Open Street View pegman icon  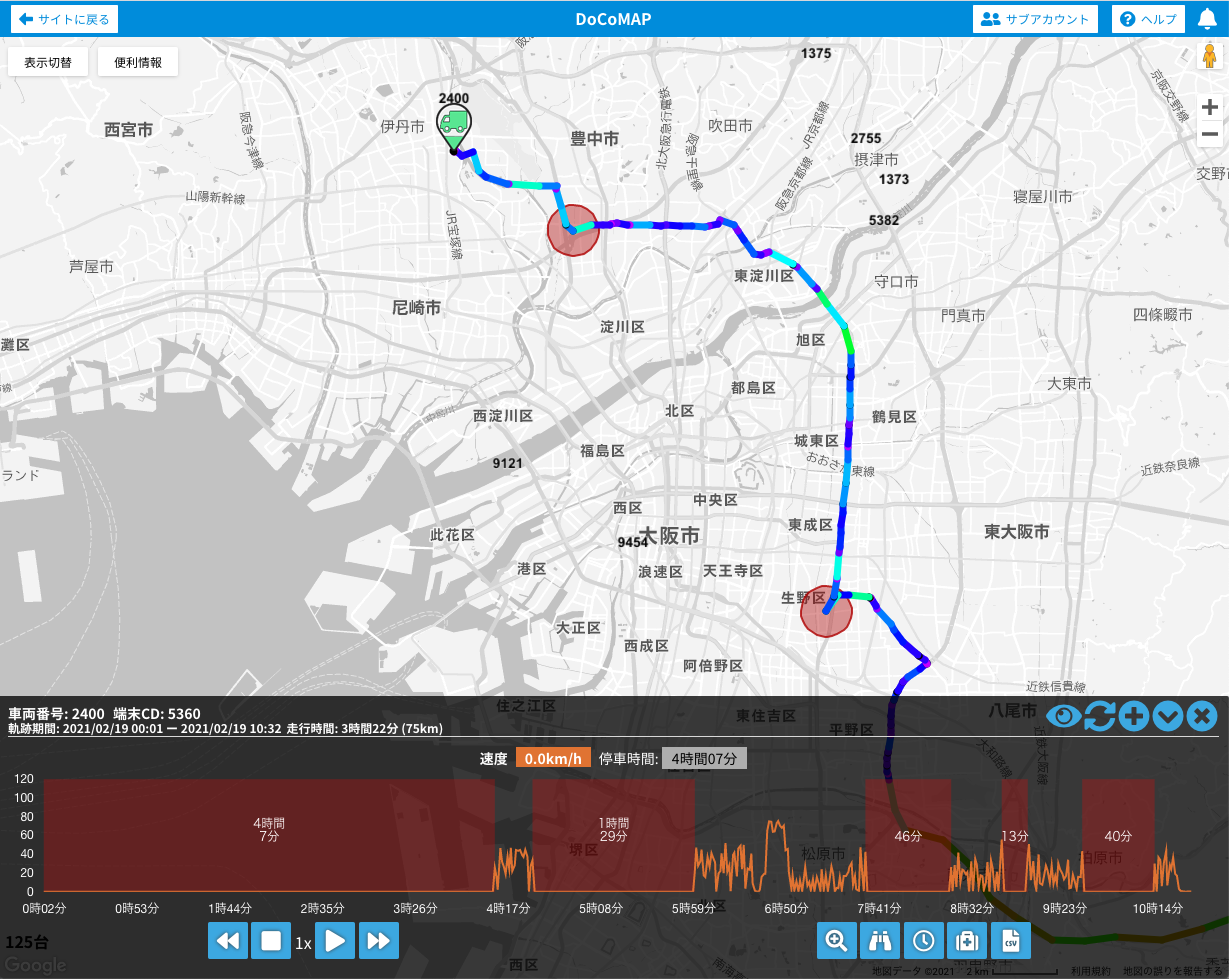pyautogui.click(x=1209, y=59)
